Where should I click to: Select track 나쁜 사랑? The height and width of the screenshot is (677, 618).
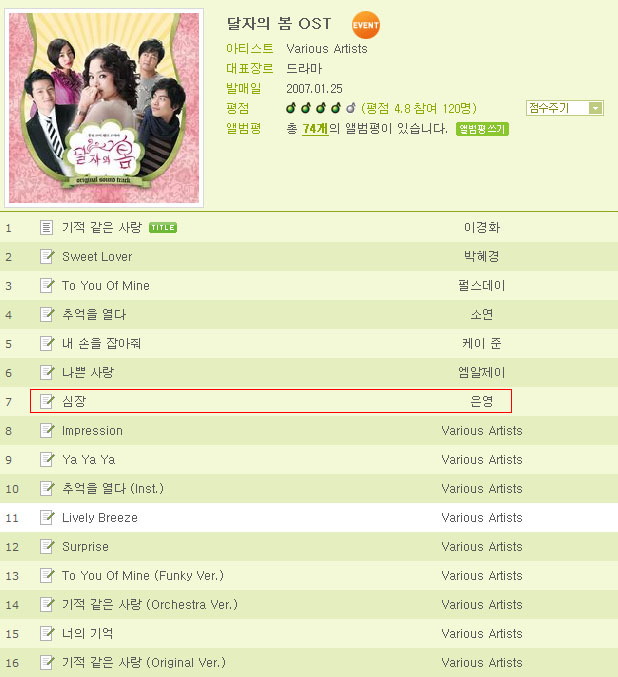(x=88, y=372)
